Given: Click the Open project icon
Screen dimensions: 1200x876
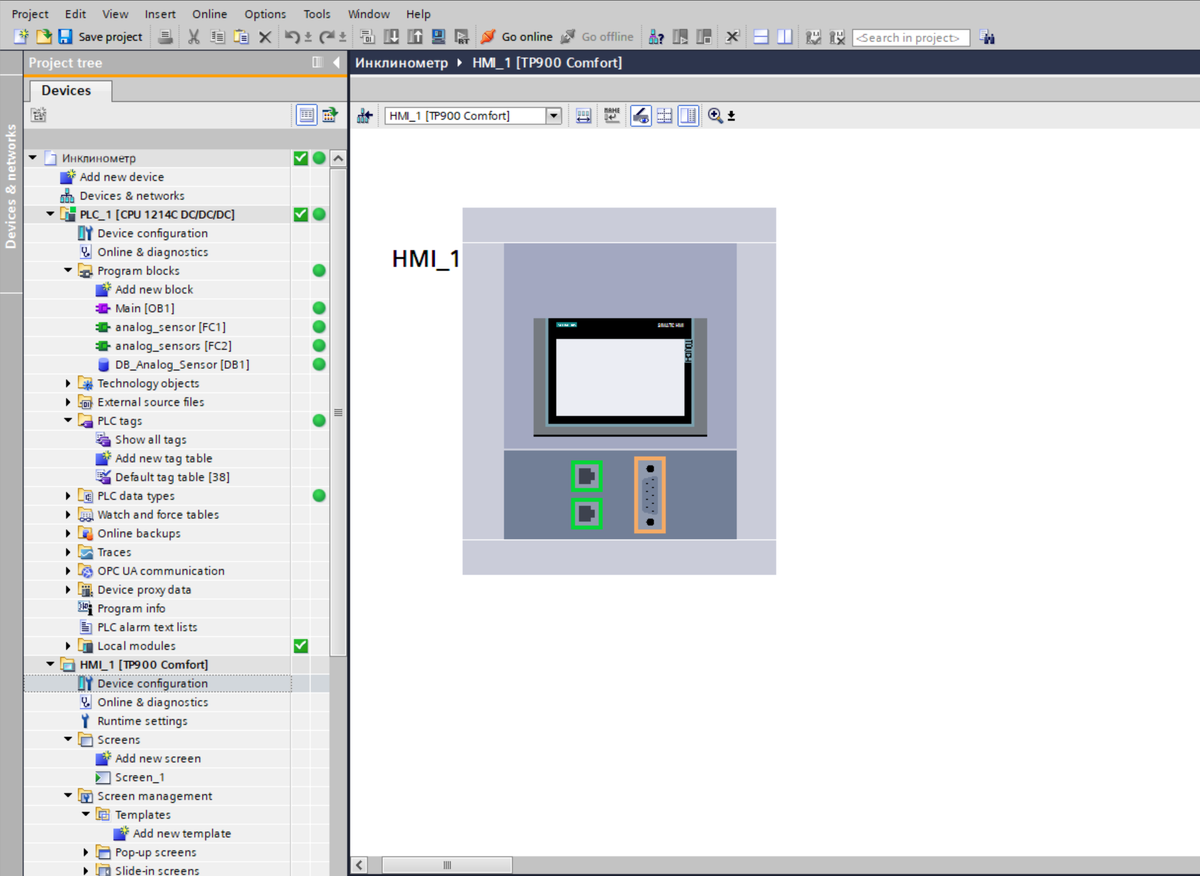Looking at the screenshot, I should (43, 37).
